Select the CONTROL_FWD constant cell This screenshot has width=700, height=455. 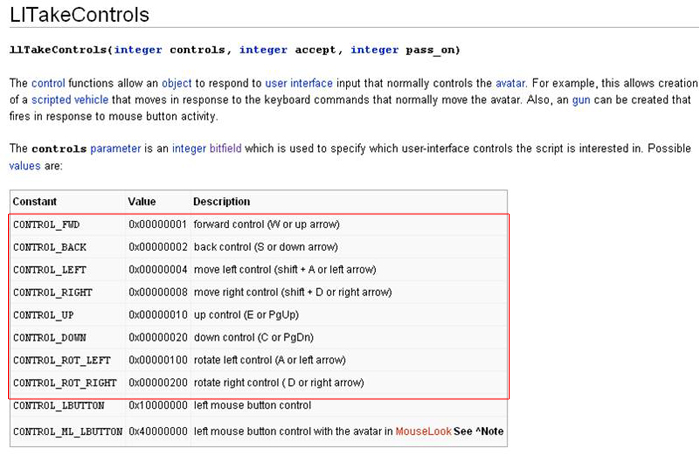pyautogui.click(x=46, y=224)
